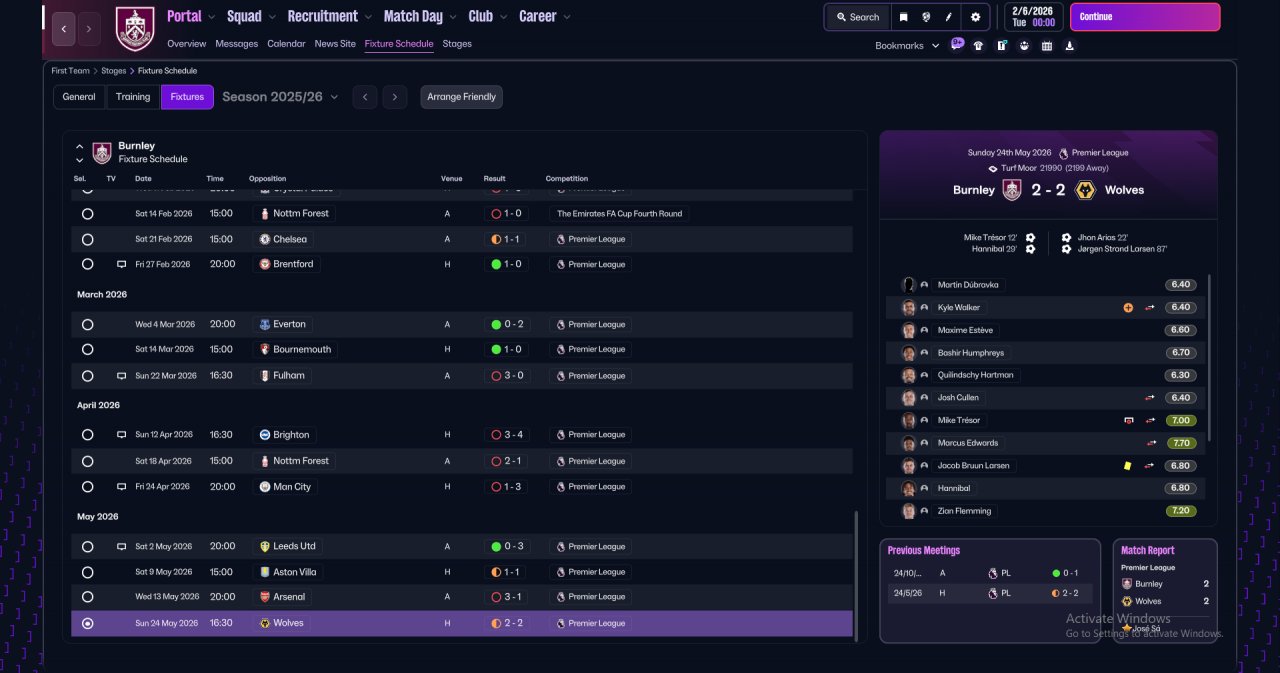Viewport: 1280px width, 673px height.
Task: Select the Fulham fixture radio button
Action: click(87, 376)
